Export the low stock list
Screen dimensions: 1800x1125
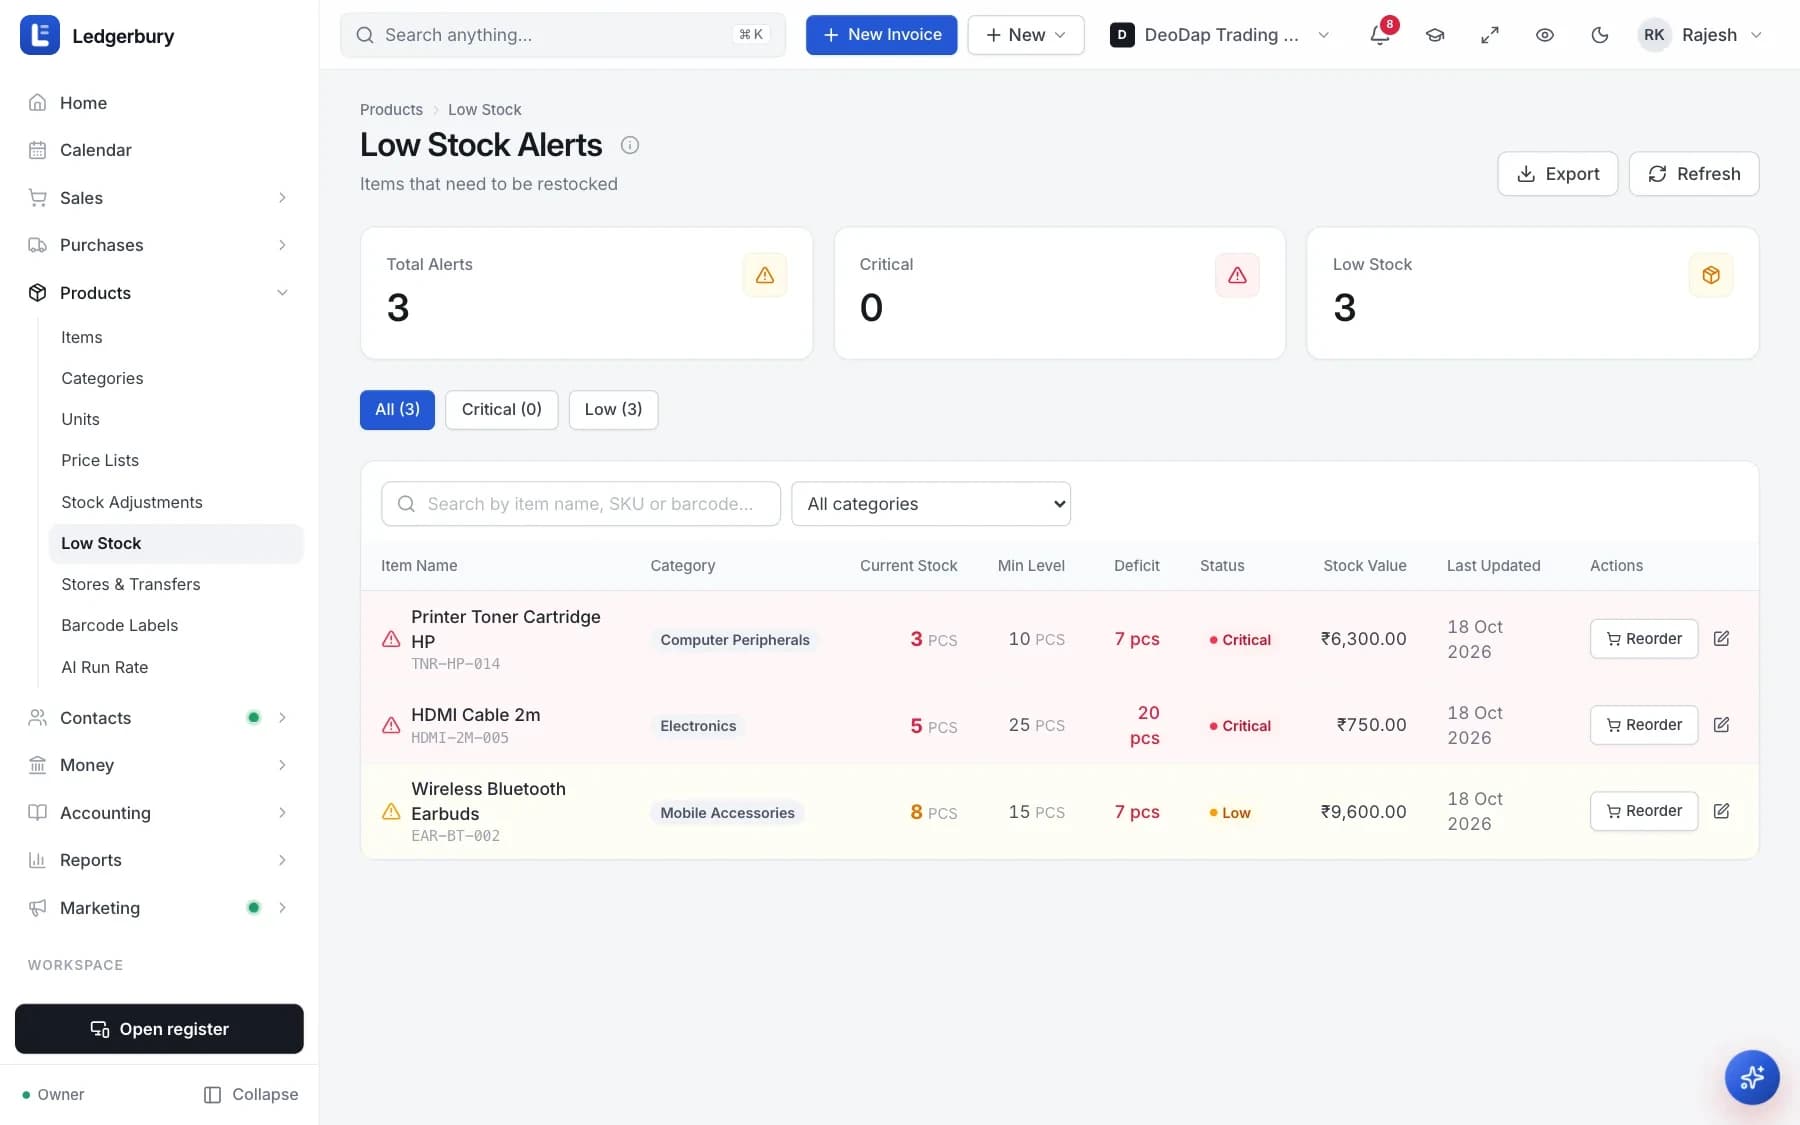coord(1557,174)
